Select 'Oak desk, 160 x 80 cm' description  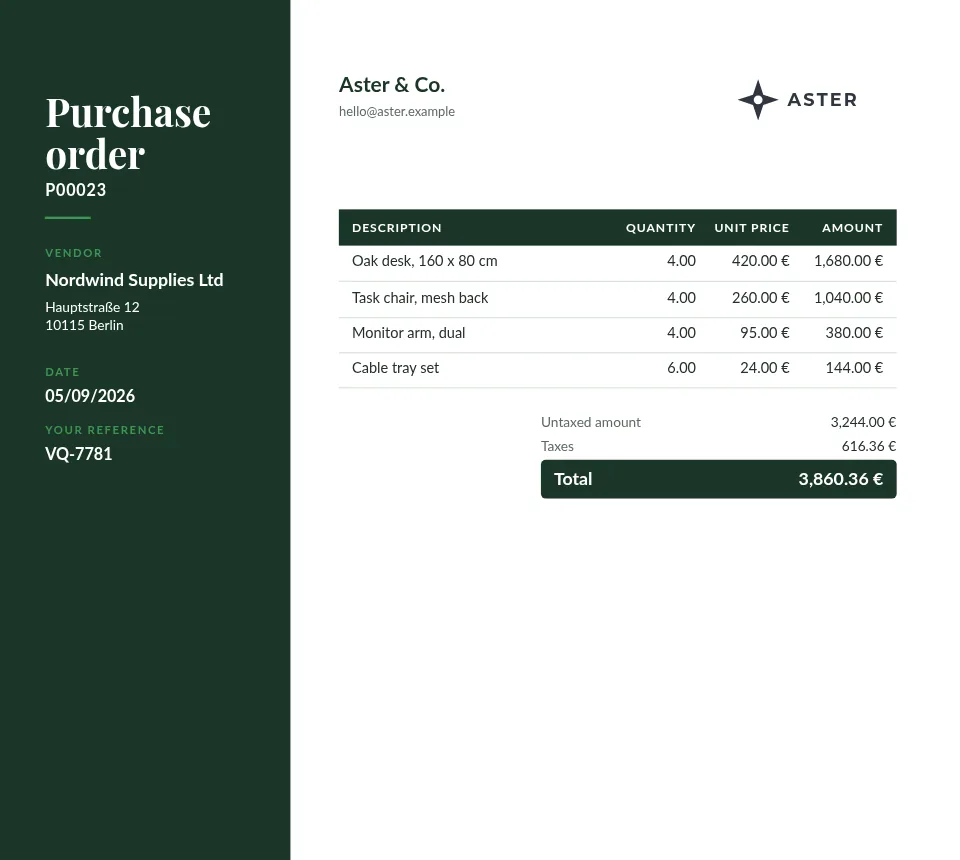click(424, 261)
